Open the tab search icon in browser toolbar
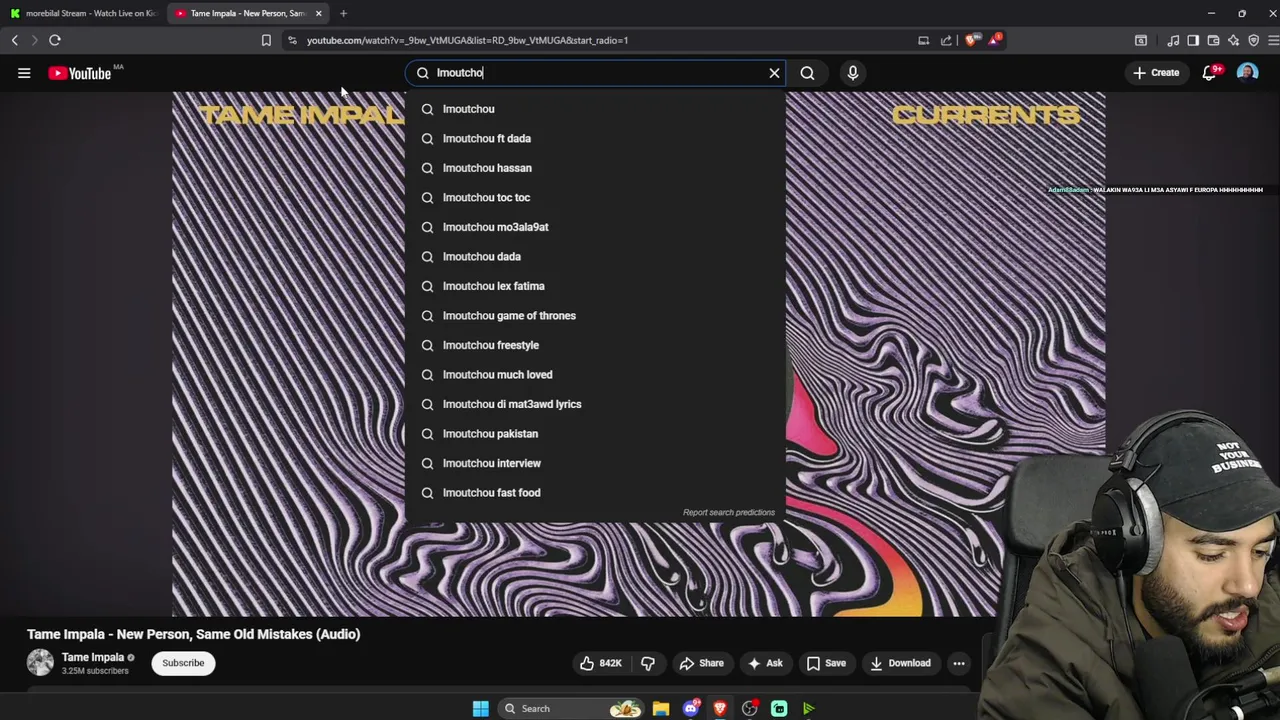Screen dimensions: 1280x720 point(1141,40)
